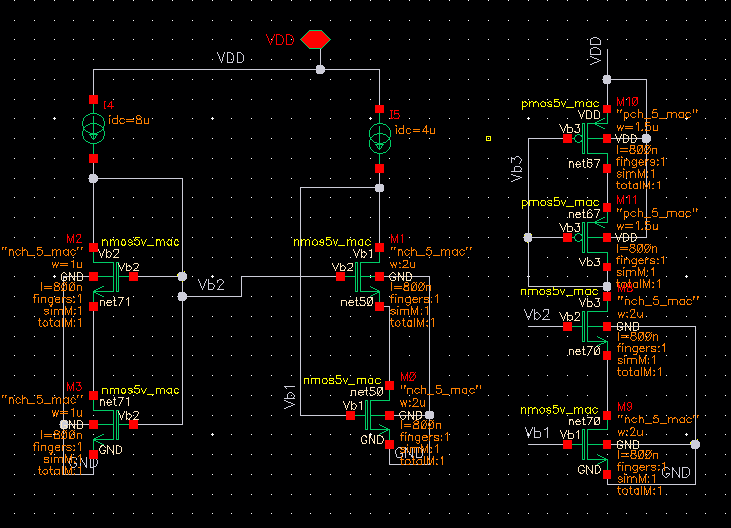This screenshot has width=731, height=528.
Task: Select the red VDD hexagon pin
Action: (316, 40)
